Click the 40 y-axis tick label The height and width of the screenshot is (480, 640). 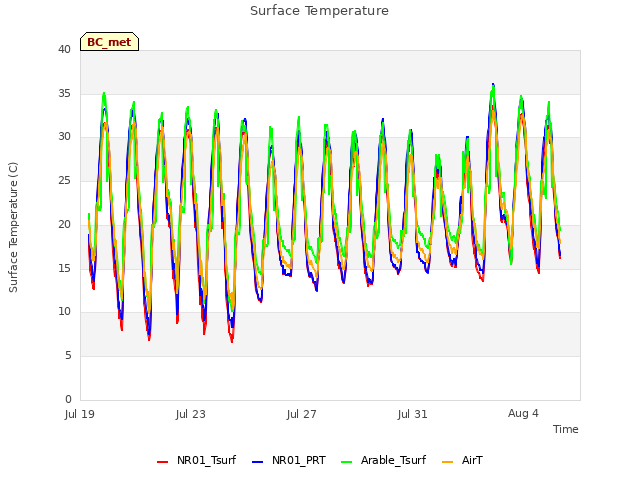point(64,49)
